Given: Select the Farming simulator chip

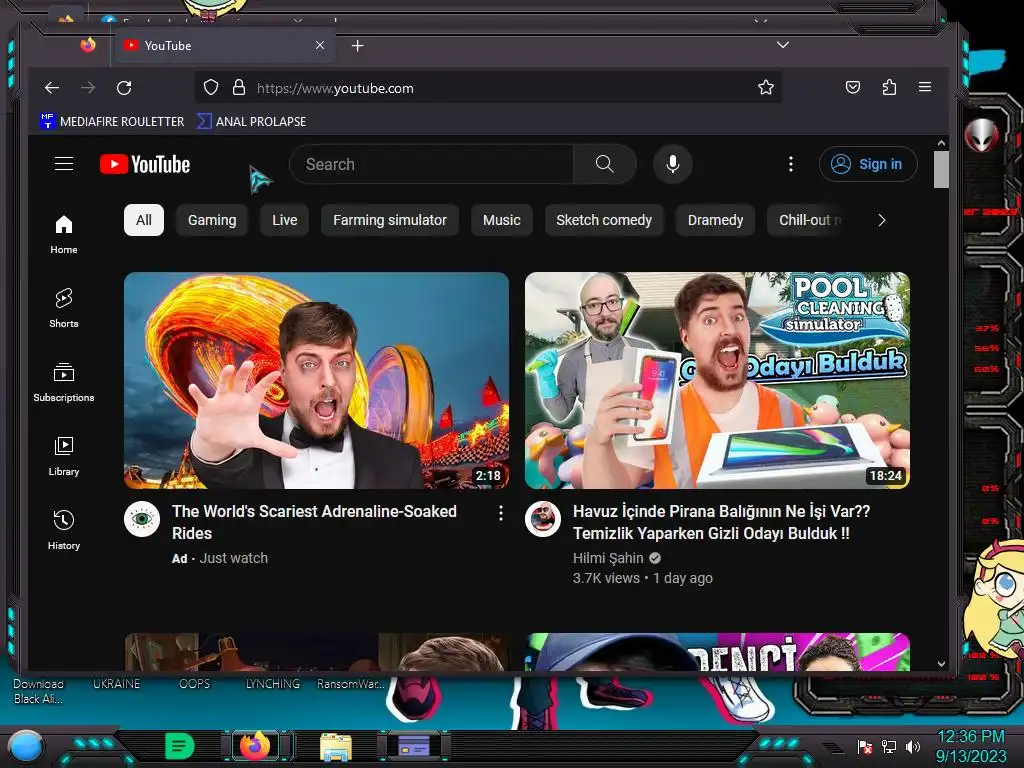Looking at the screenshot, I should coord(390,220).
